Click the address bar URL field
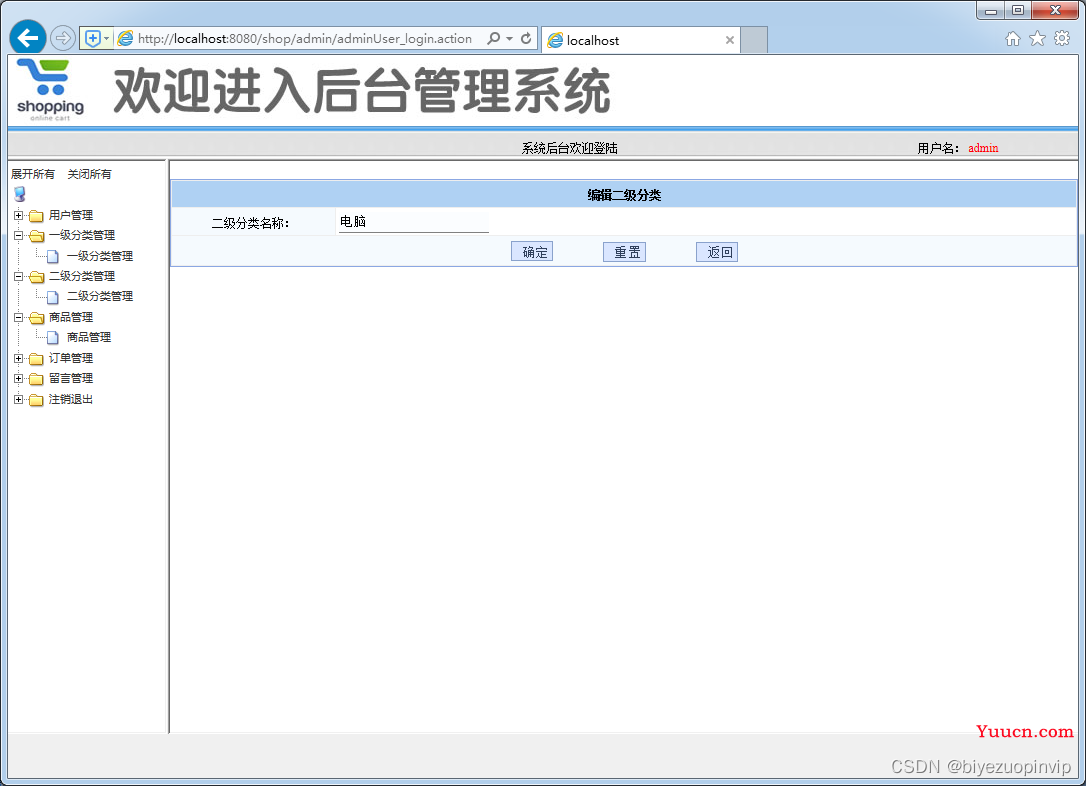Viewport: 1086px width, 786px height. click(305, 39)
